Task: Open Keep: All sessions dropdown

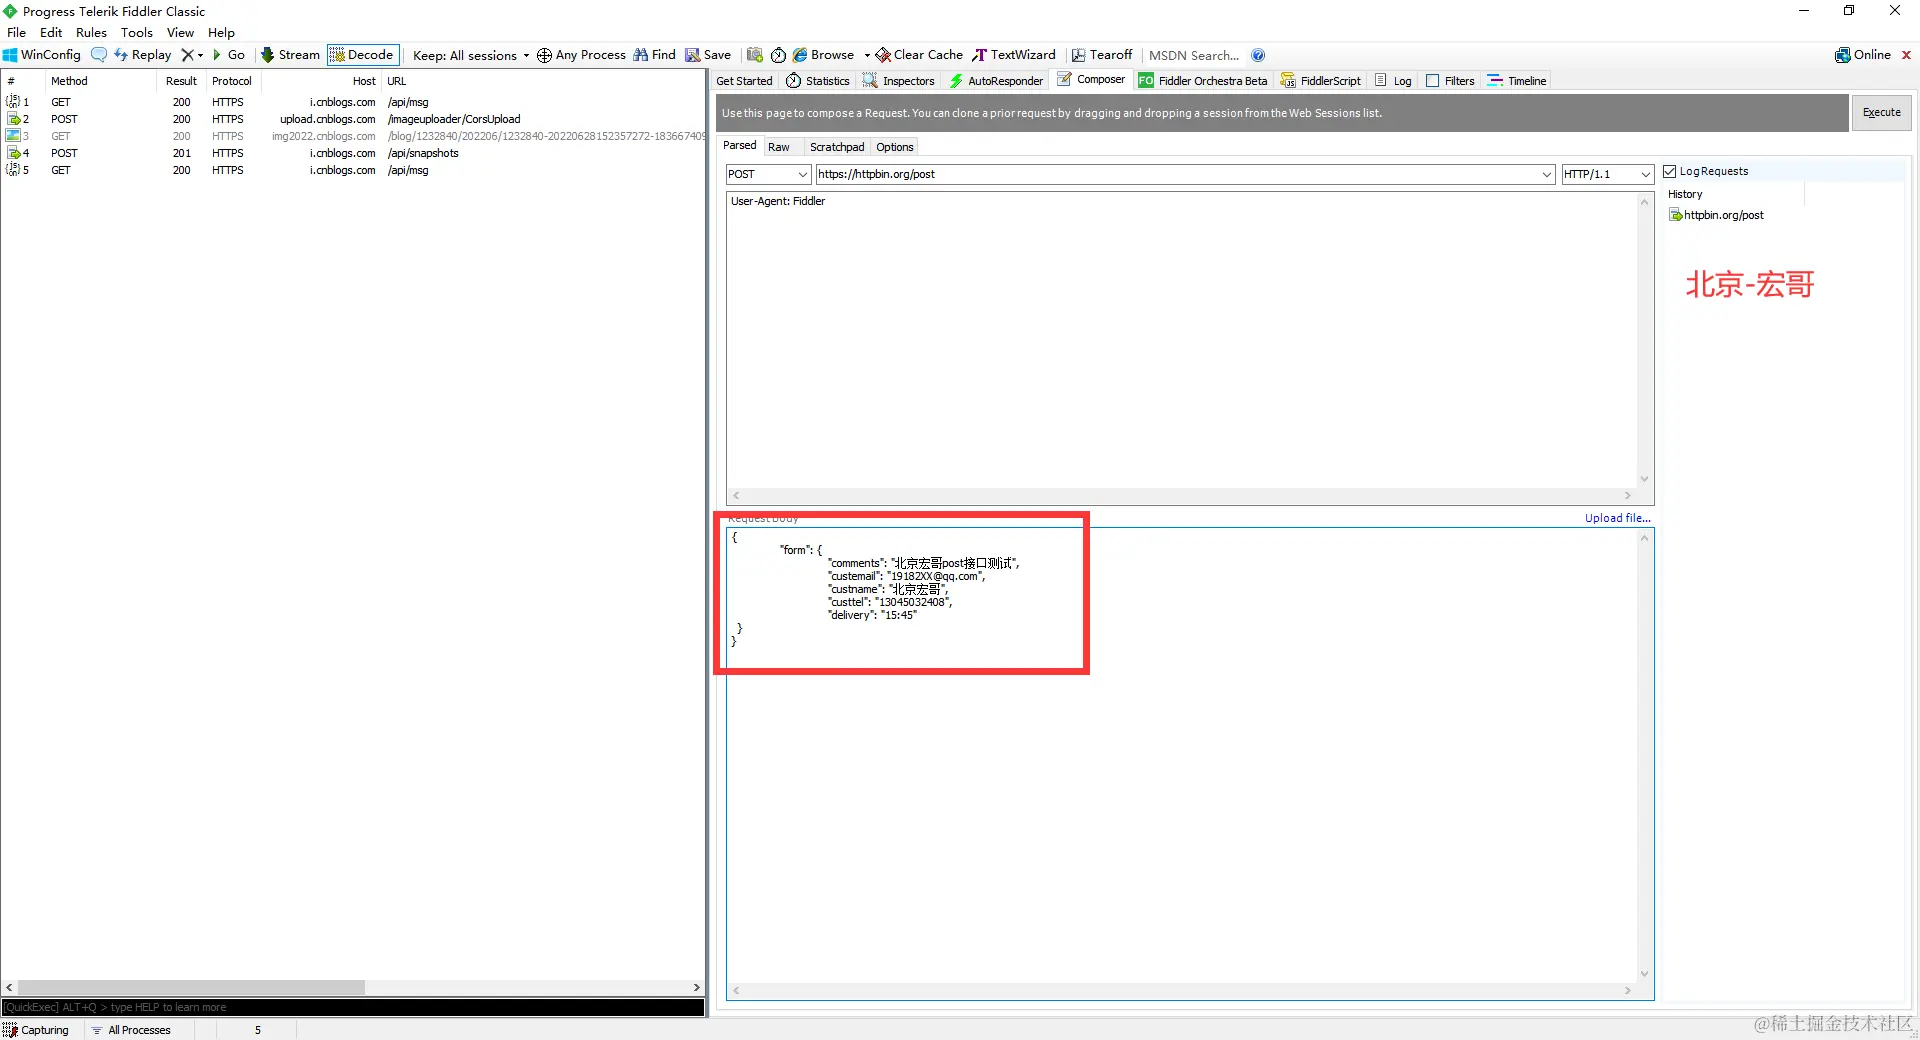Action: coord(470,55)
